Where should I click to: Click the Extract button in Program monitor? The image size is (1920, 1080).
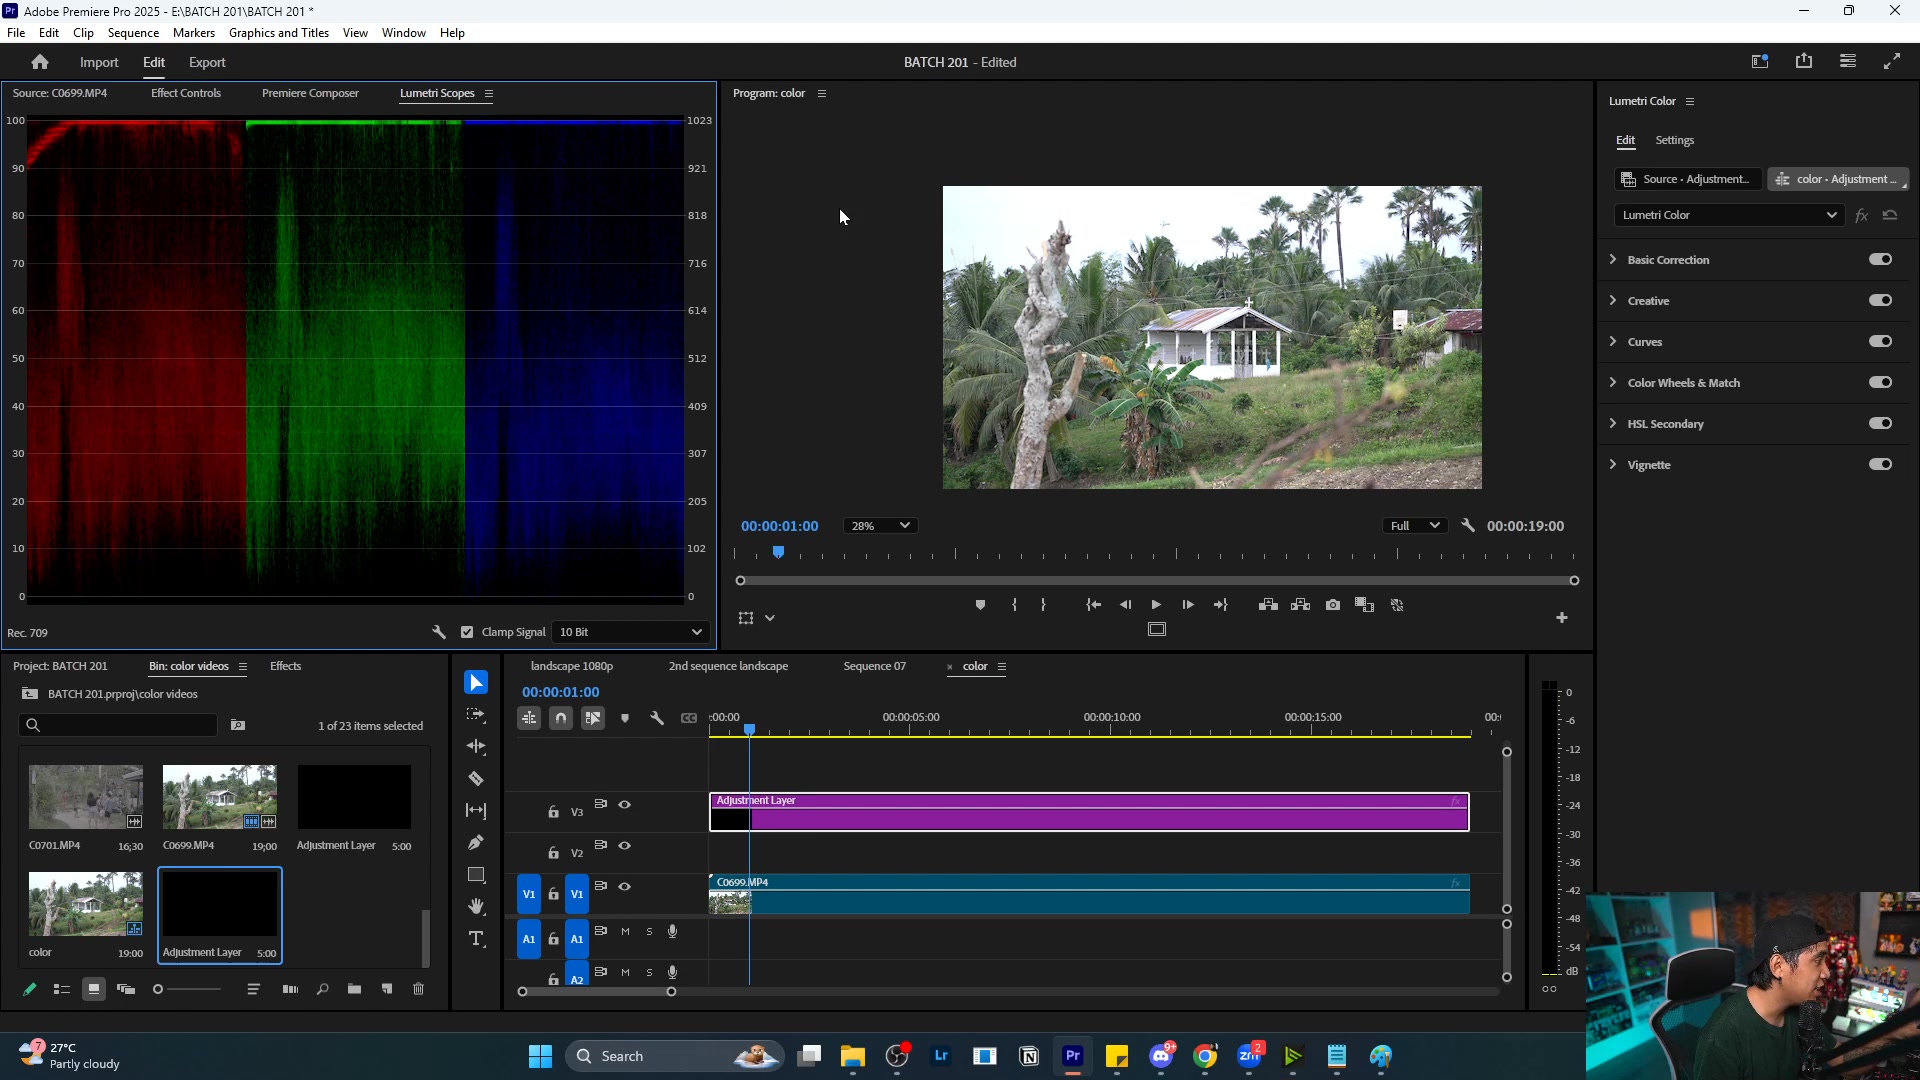1300,605
